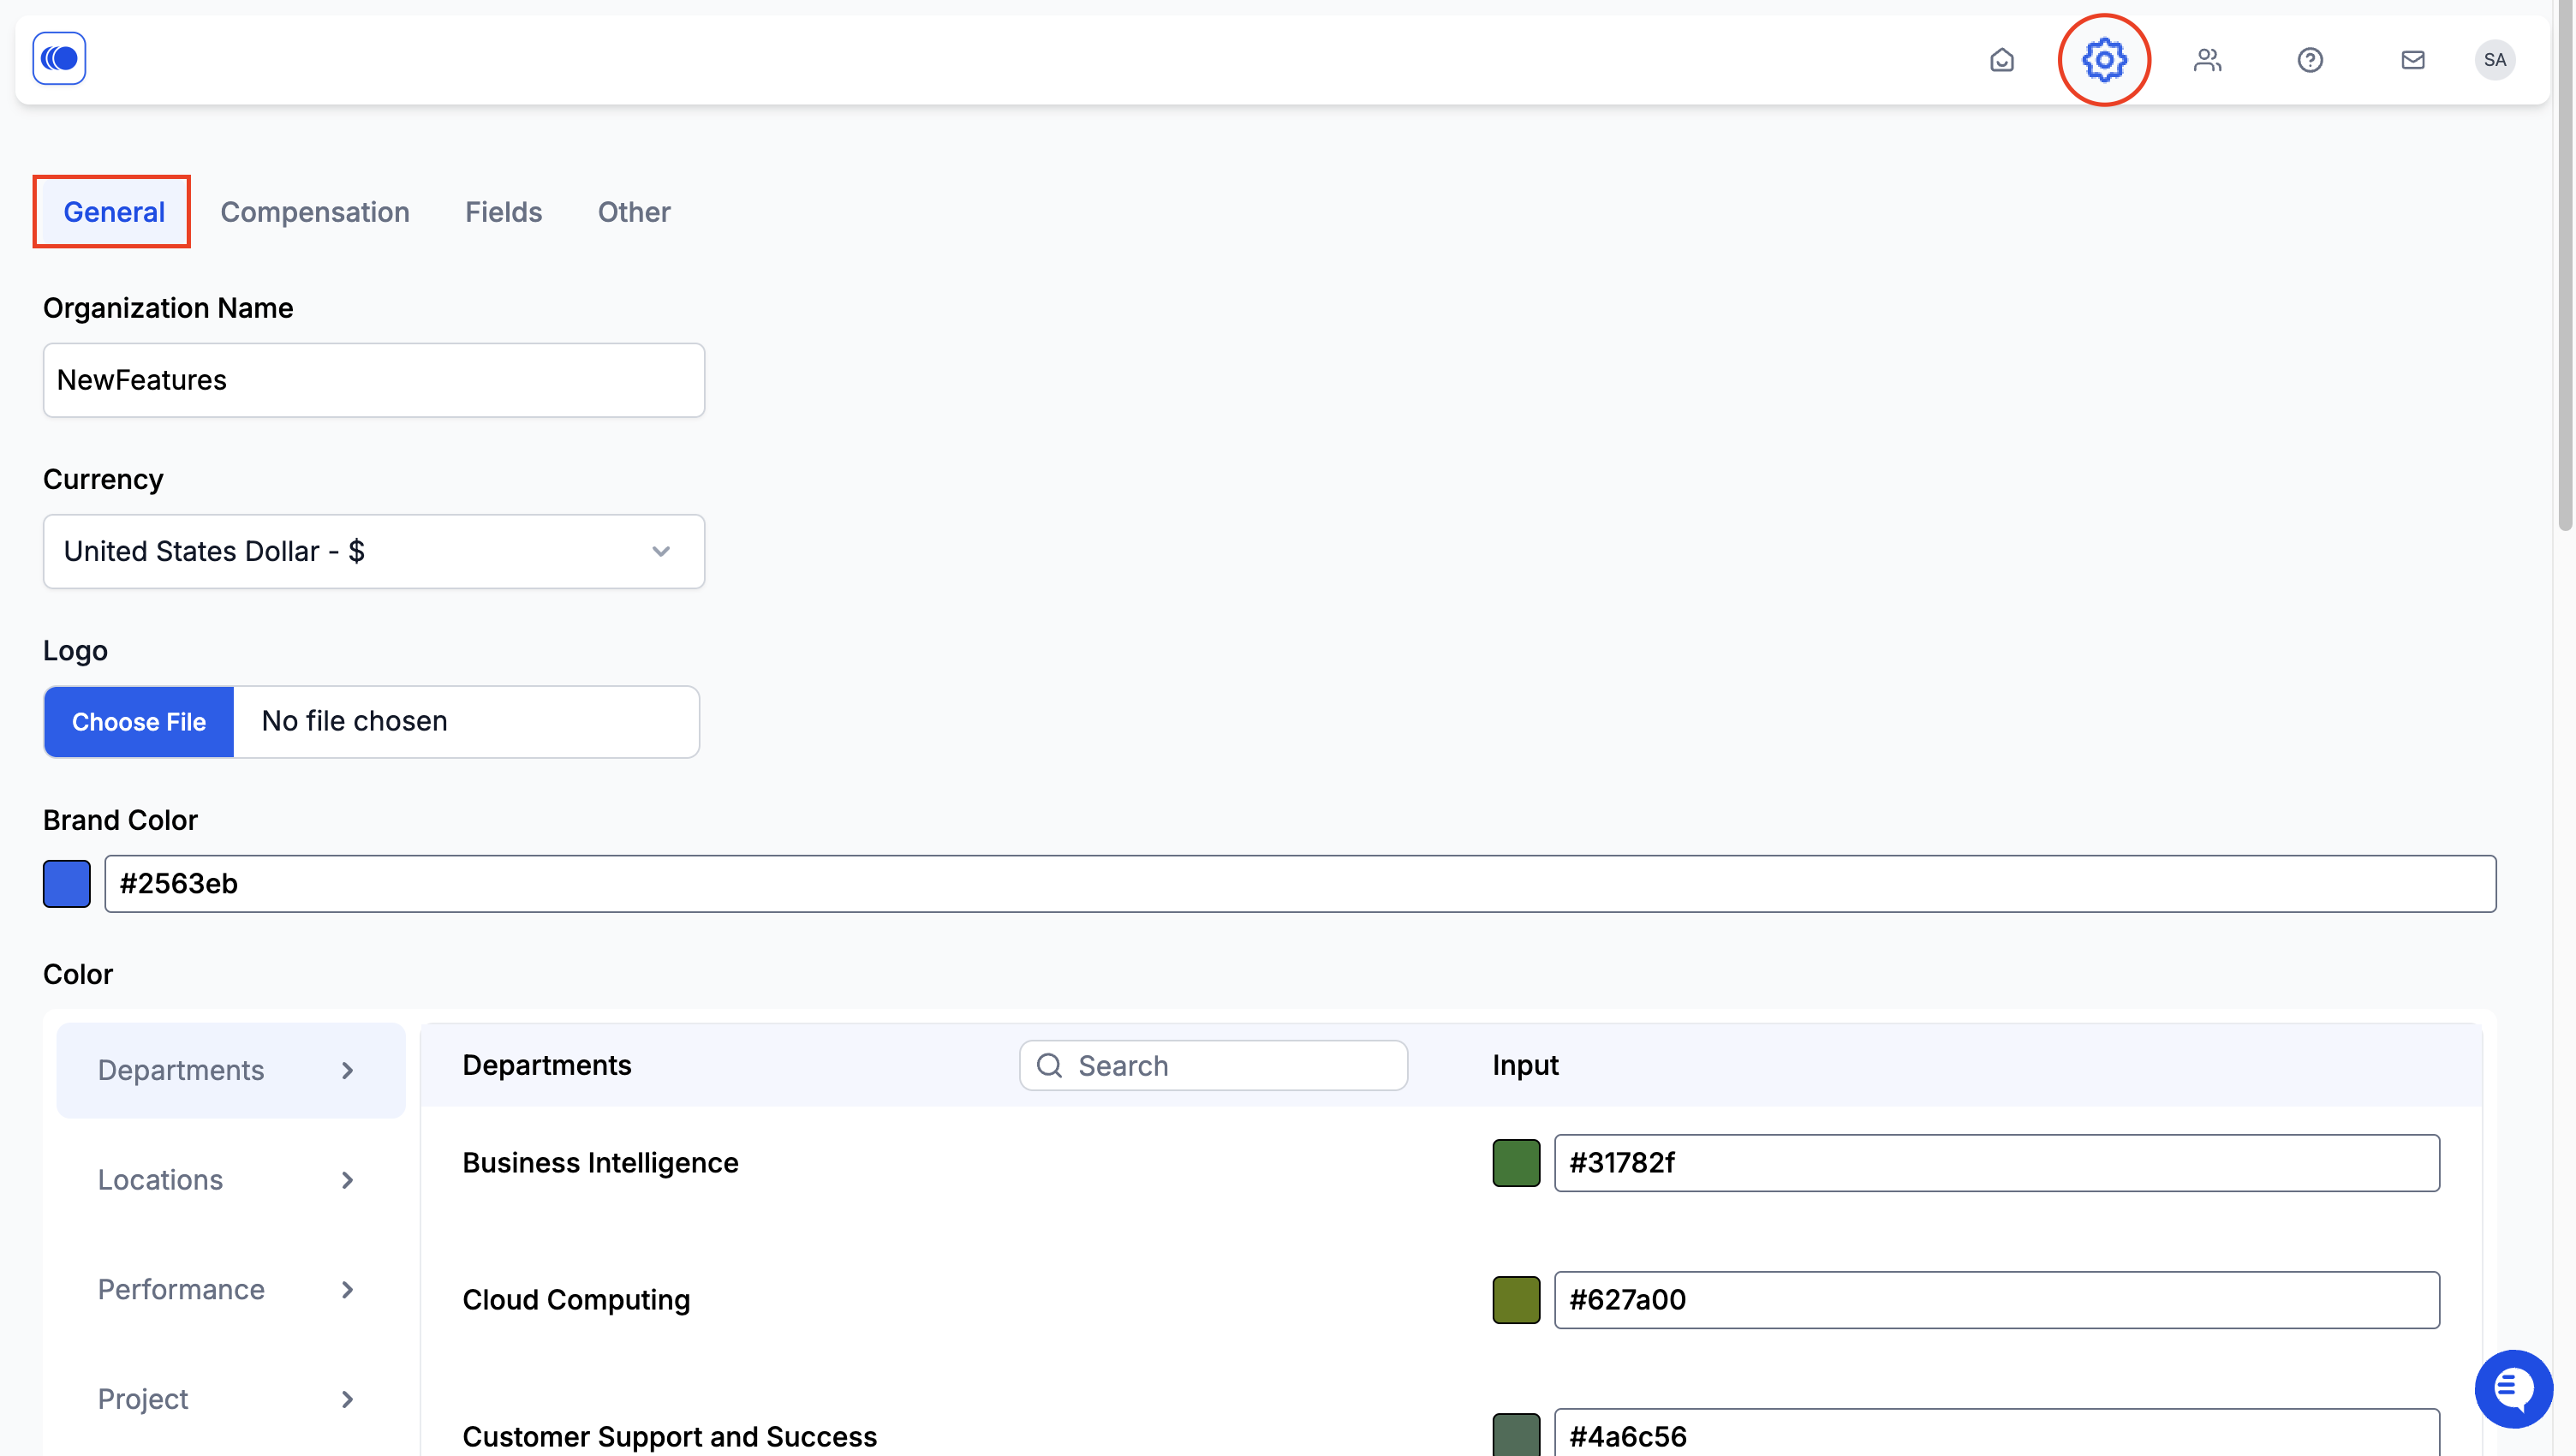Click the app logo in top left

pos(59,58)
